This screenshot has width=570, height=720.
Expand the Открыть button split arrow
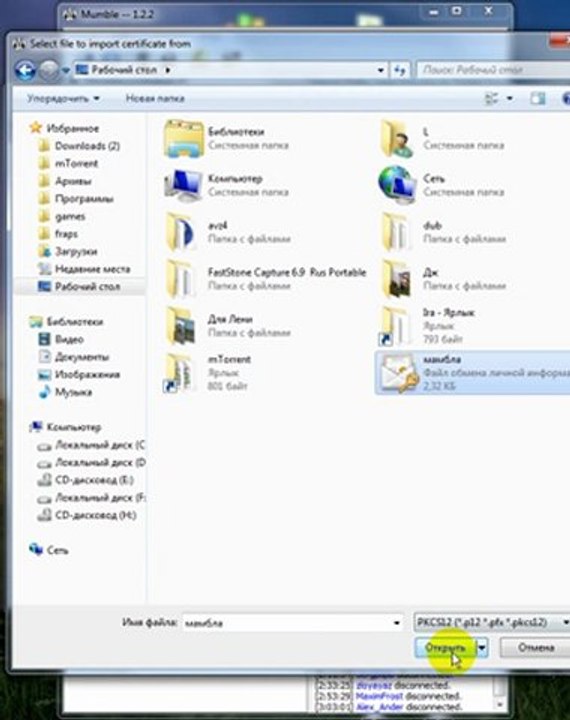coord(481,647)
